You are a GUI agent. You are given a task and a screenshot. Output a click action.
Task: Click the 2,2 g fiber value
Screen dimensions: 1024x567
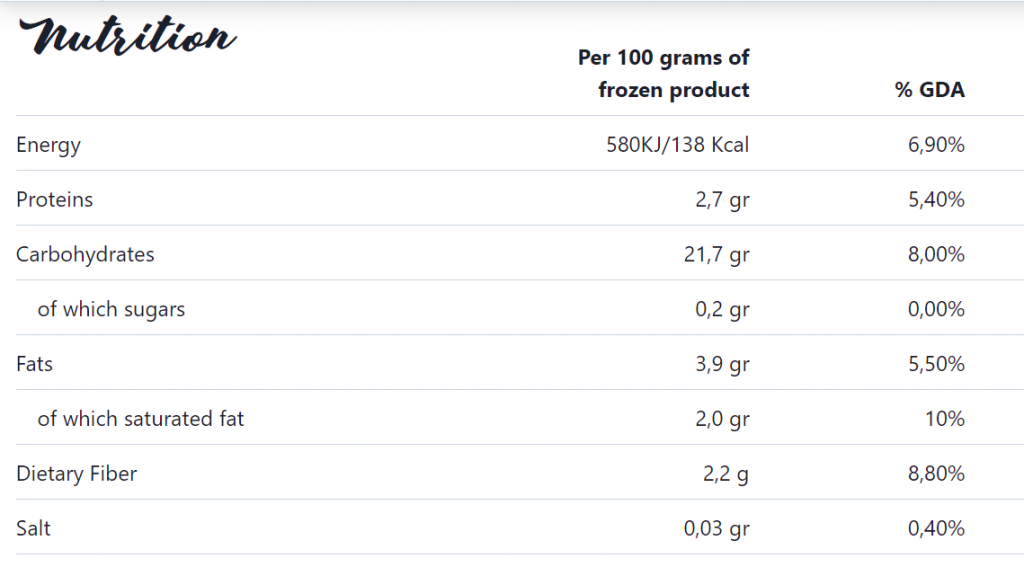coord(726,474)
